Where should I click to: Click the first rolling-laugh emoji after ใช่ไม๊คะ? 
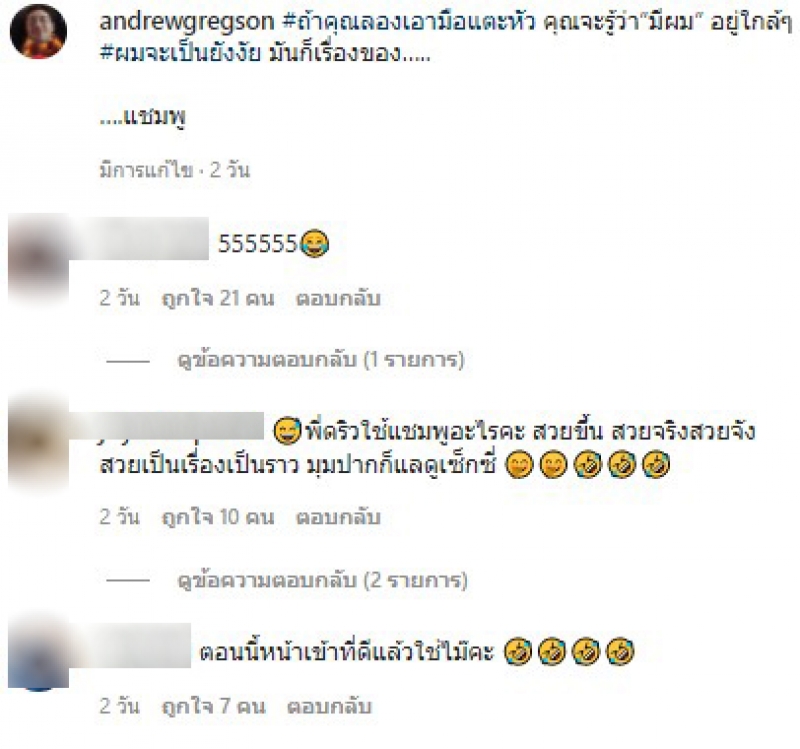518,652
